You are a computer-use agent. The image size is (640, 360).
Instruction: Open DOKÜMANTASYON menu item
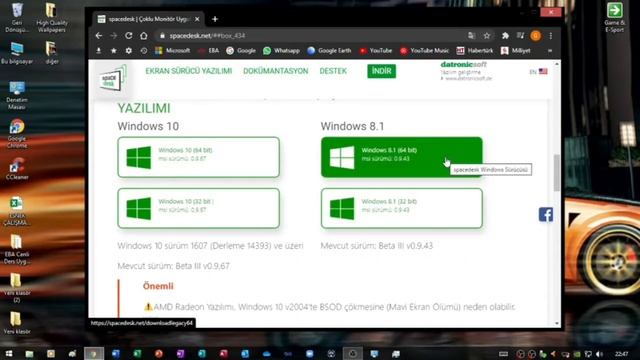(276, 71)
